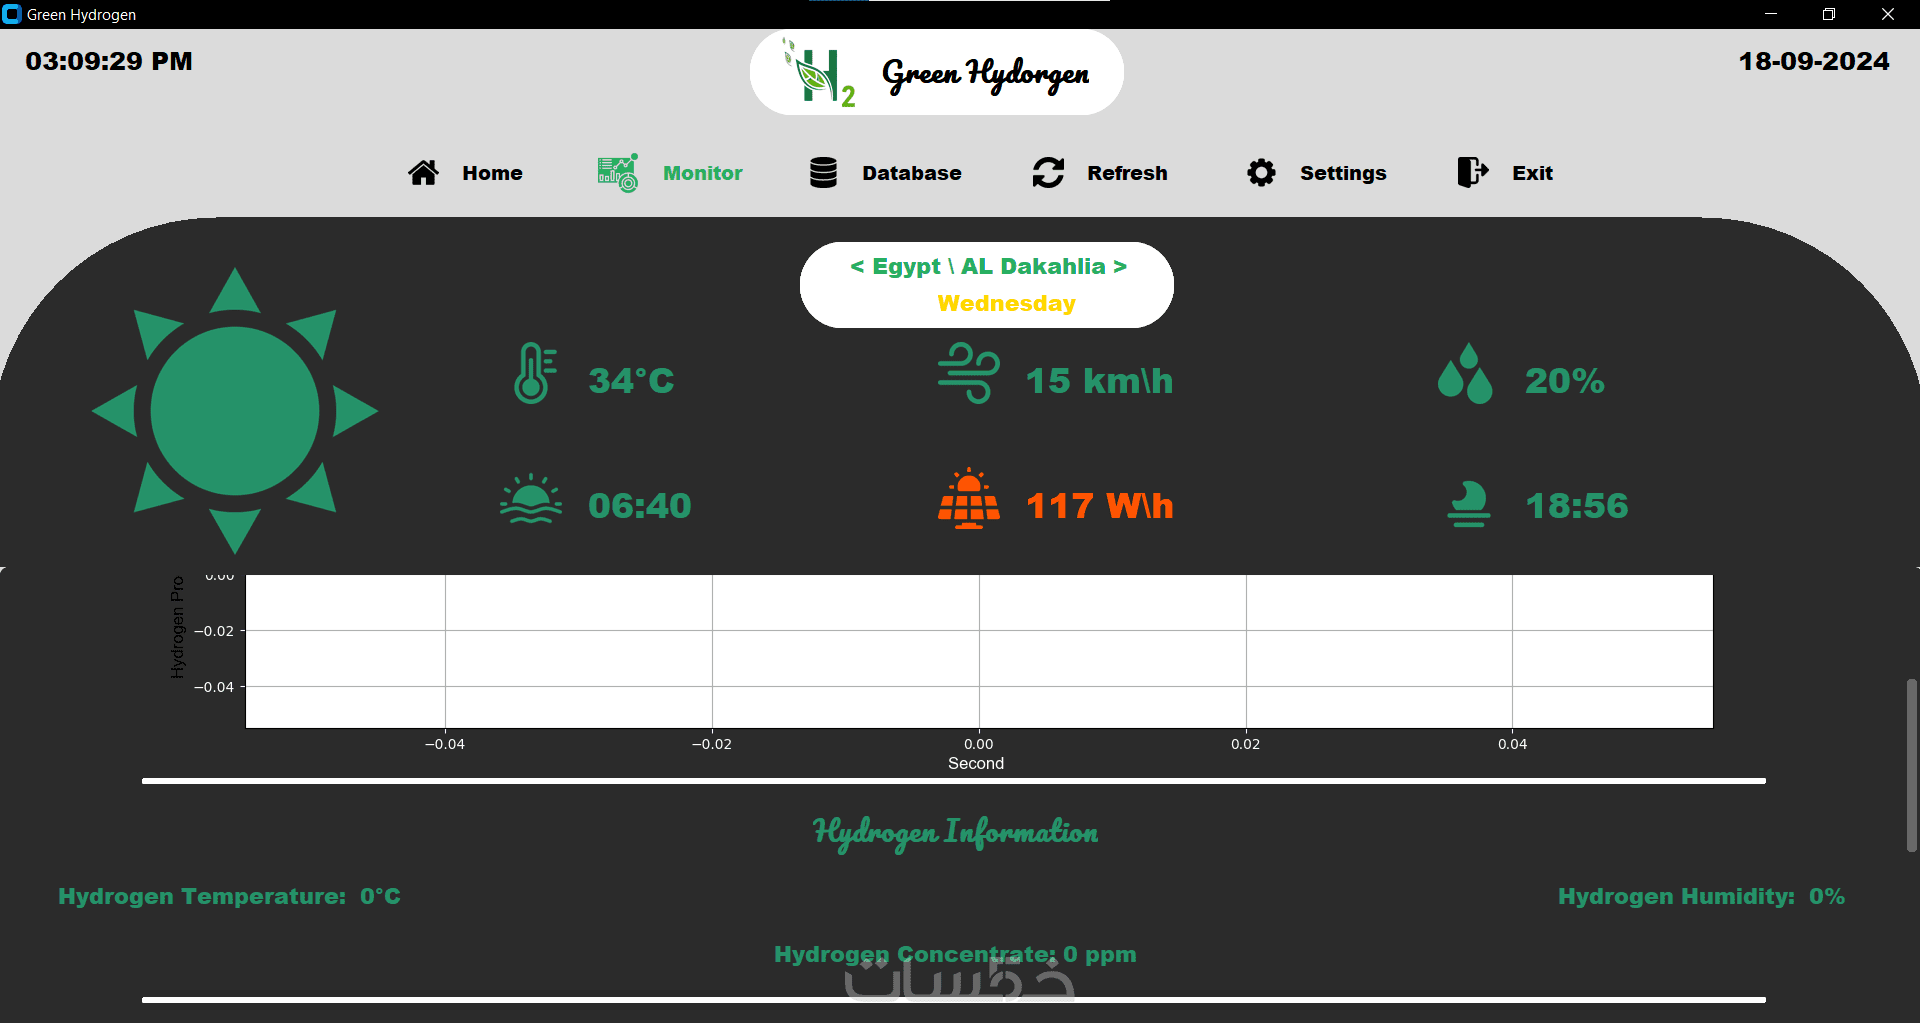The height and width of the screenshot is (1023, 1920).
Task: Click the Database cylinder icon
Action: pyautogui.click(x=823, y=173)
